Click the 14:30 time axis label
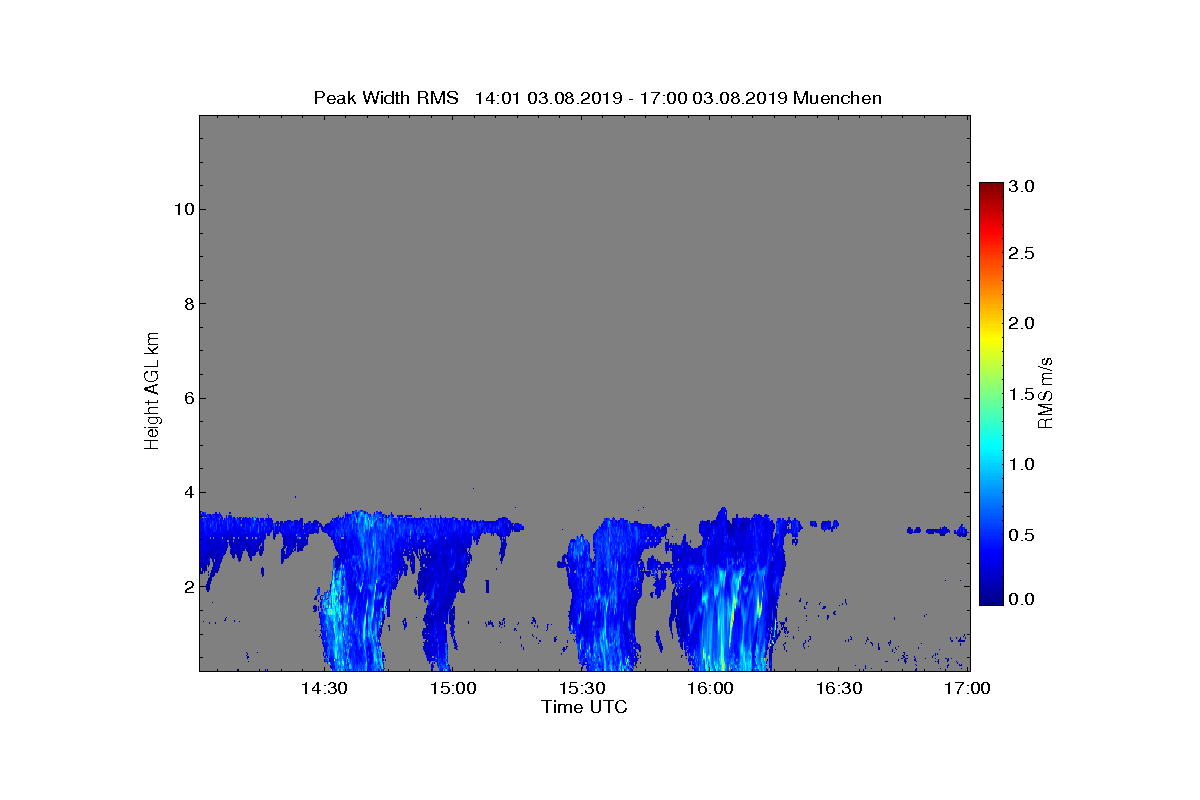Viewport: 1200px width, 800px height. point(326,689)
